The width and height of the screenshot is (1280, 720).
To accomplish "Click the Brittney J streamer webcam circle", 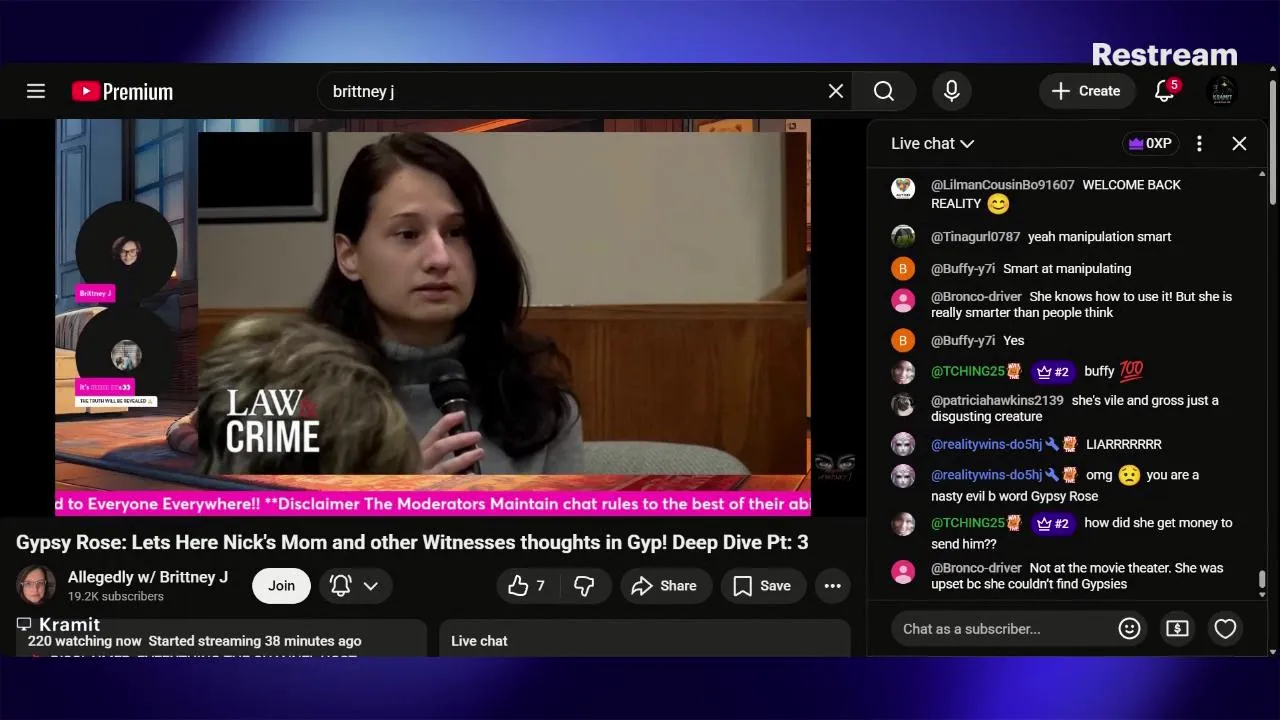I will 126,250.
